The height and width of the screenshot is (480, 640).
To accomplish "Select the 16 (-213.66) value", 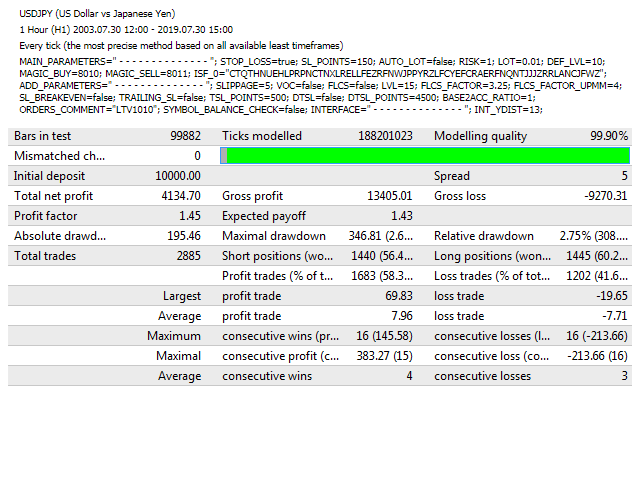I will 597,336.
